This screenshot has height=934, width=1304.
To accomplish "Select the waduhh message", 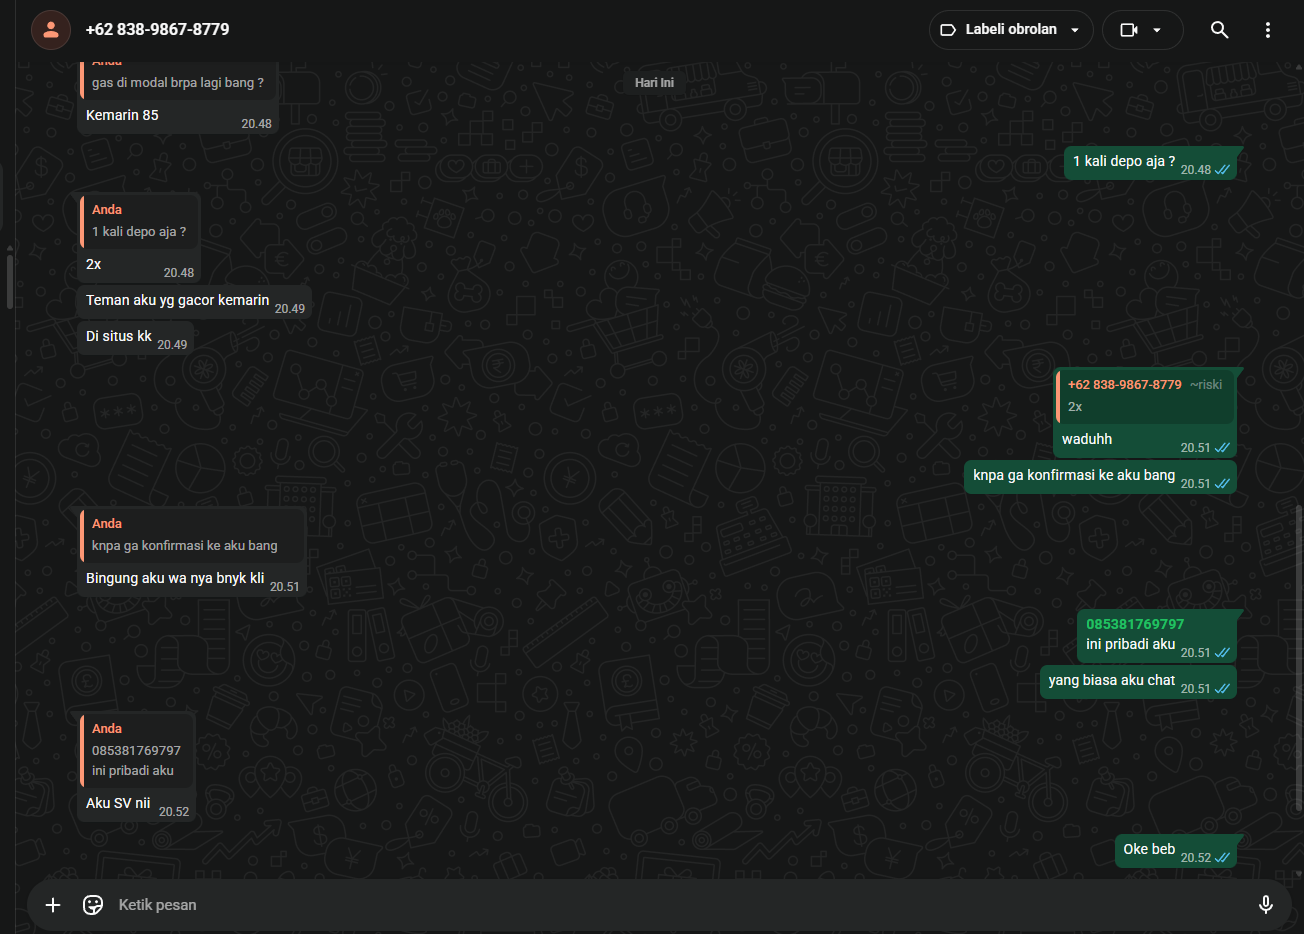I will tap(1087, 439).
